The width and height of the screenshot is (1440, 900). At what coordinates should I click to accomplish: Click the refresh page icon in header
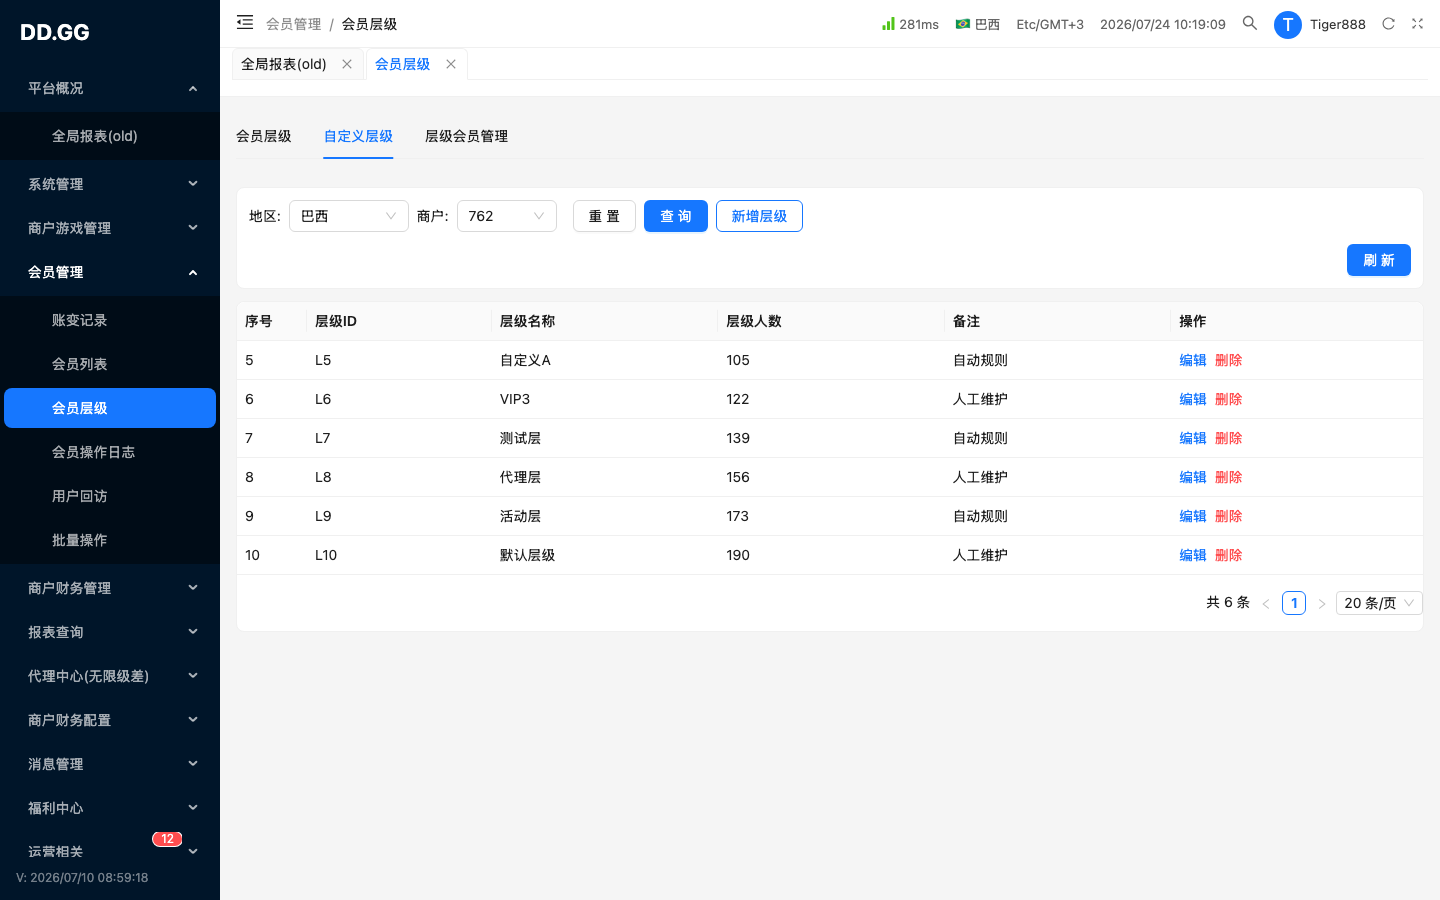click(1388, 23)
